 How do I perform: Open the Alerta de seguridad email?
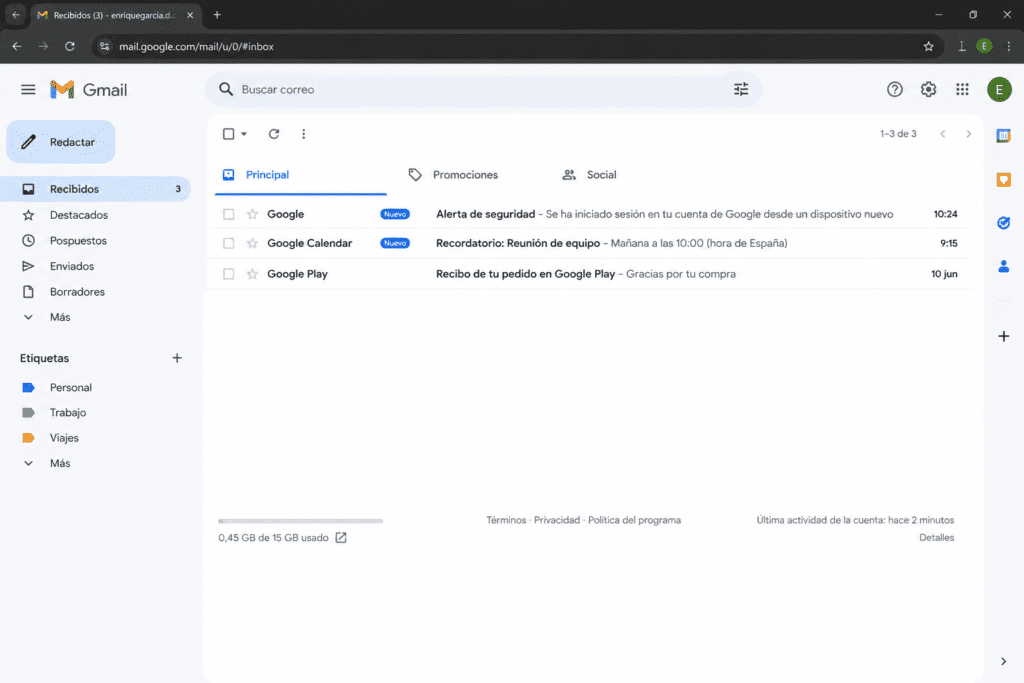point(590,214)
